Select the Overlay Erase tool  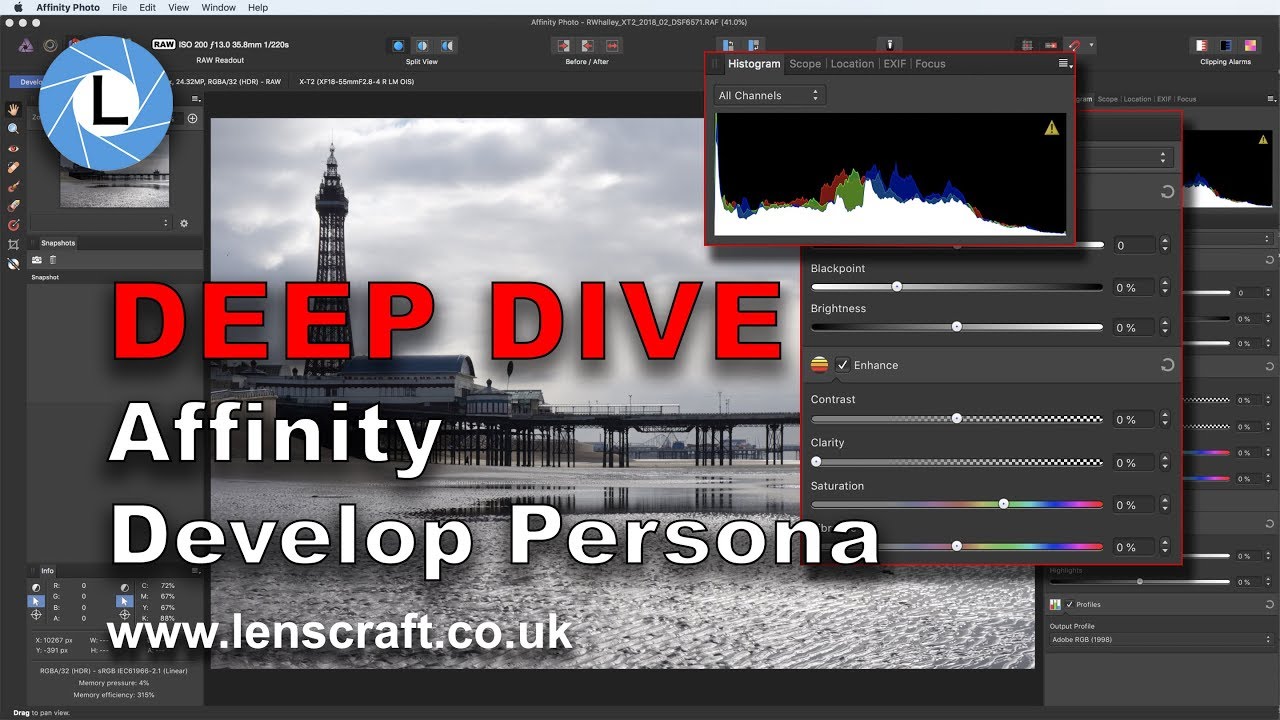[13, 205]
